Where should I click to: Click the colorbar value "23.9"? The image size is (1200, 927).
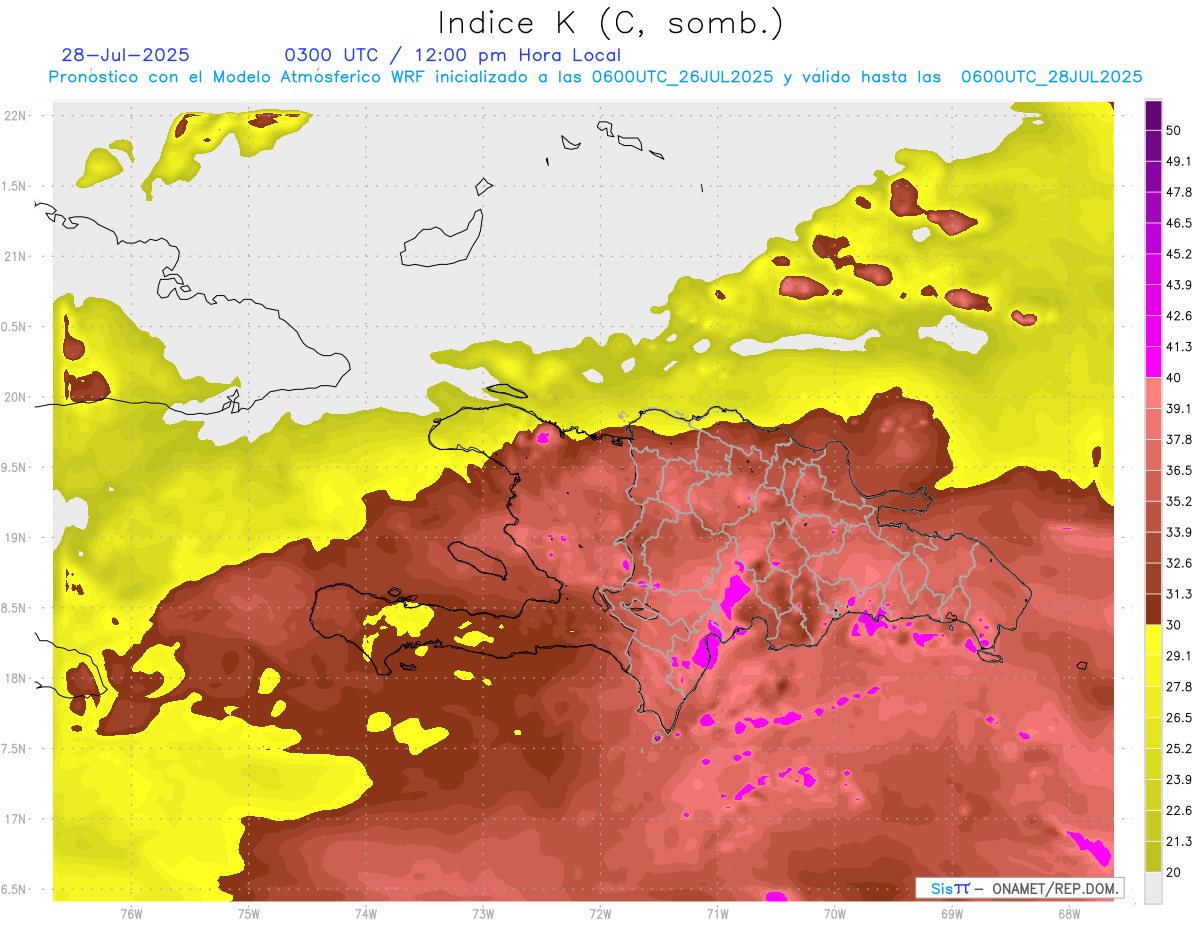click(1181, 780)
